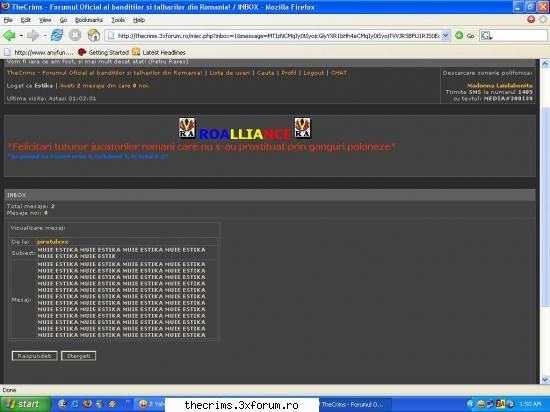
Task: Open the Bookmarks menu
Action: tap(89, 20)
